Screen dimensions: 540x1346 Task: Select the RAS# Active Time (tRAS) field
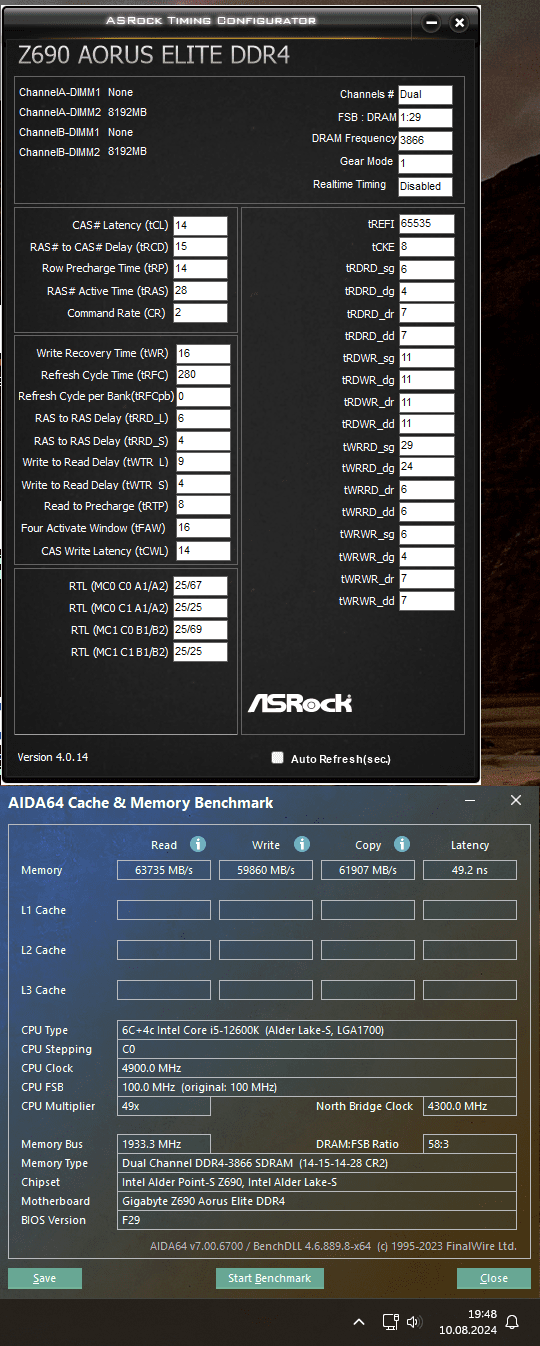(200, 291)
